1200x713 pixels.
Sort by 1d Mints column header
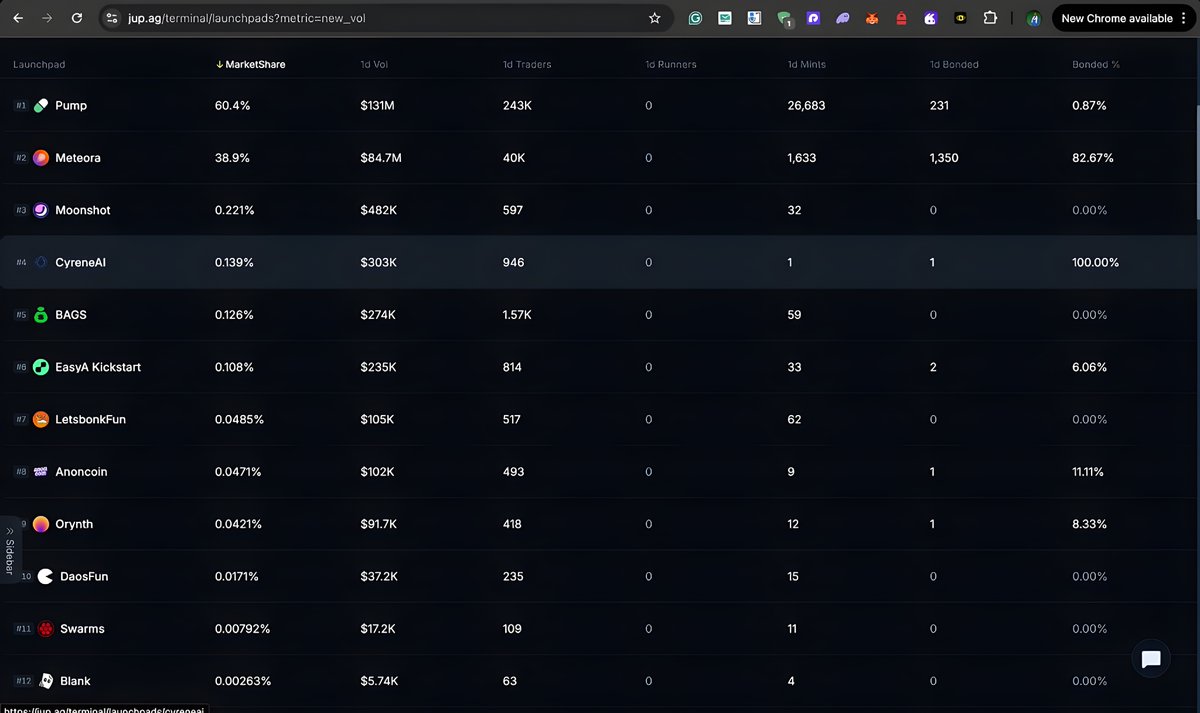pos(807,64)
